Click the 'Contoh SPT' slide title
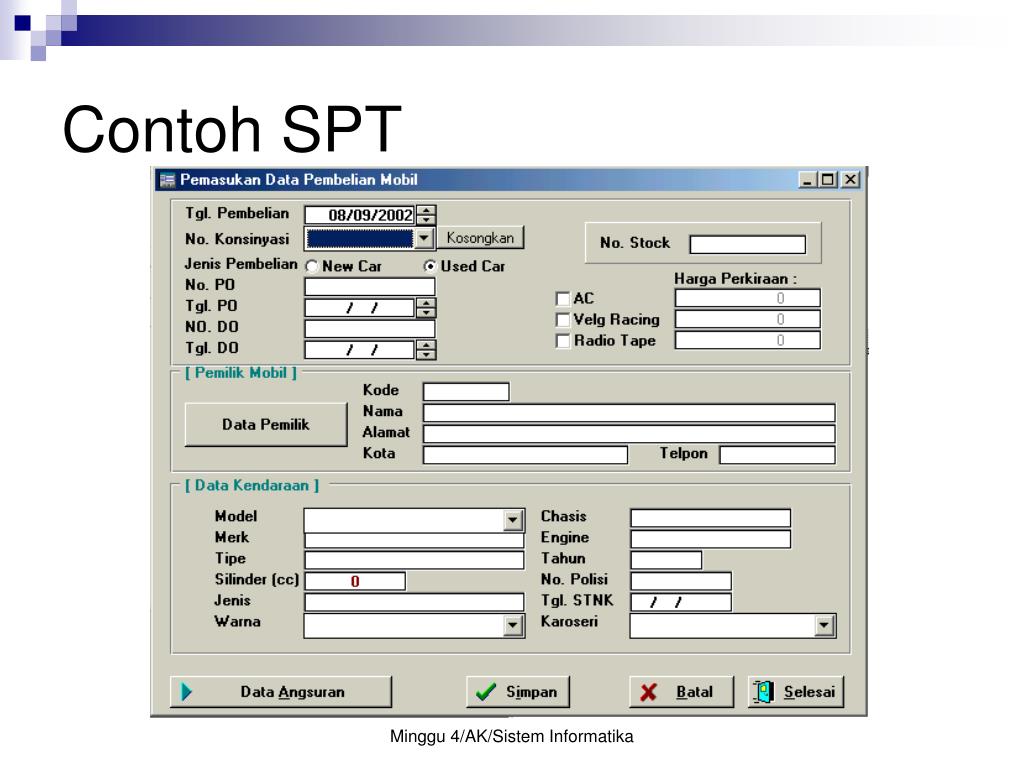1024x768 pixels. tap(232, 129)
